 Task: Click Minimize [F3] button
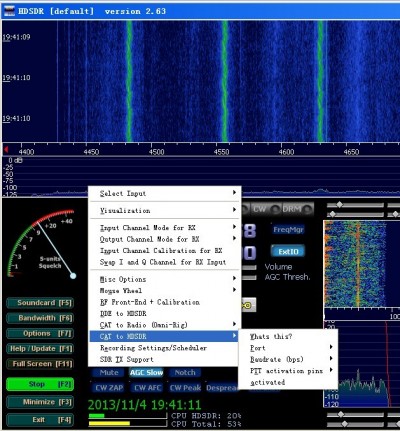(40, 402)
